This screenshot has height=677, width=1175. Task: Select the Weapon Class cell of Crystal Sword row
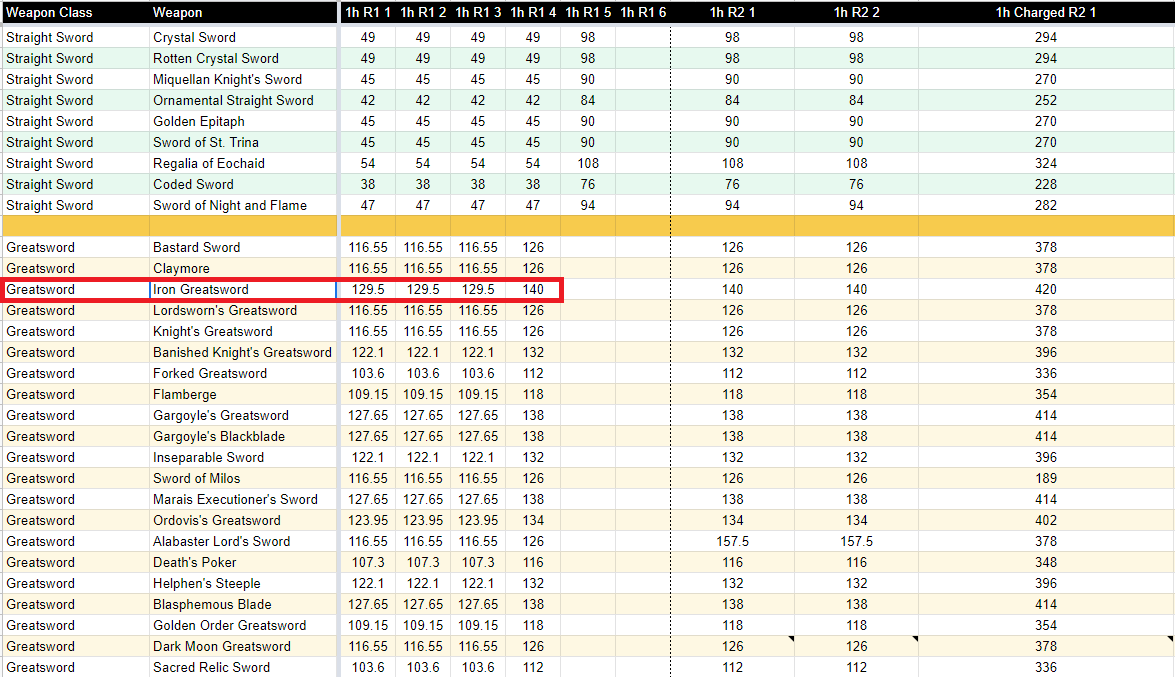(76, 37)
